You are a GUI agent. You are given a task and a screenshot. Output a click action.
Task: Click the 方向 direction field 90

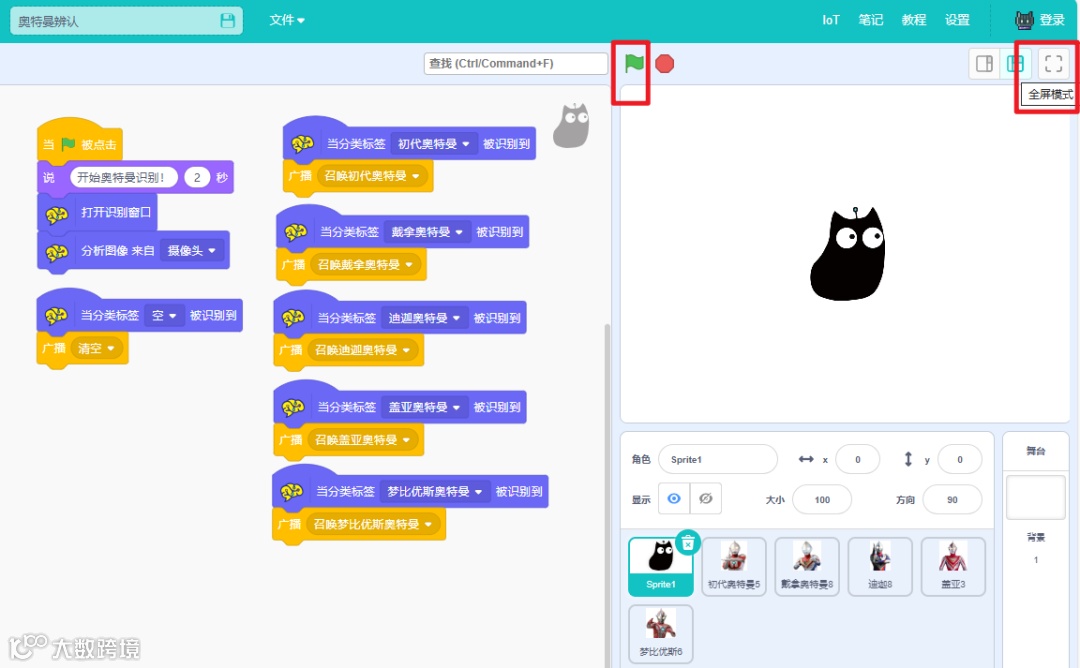(952, 500)
